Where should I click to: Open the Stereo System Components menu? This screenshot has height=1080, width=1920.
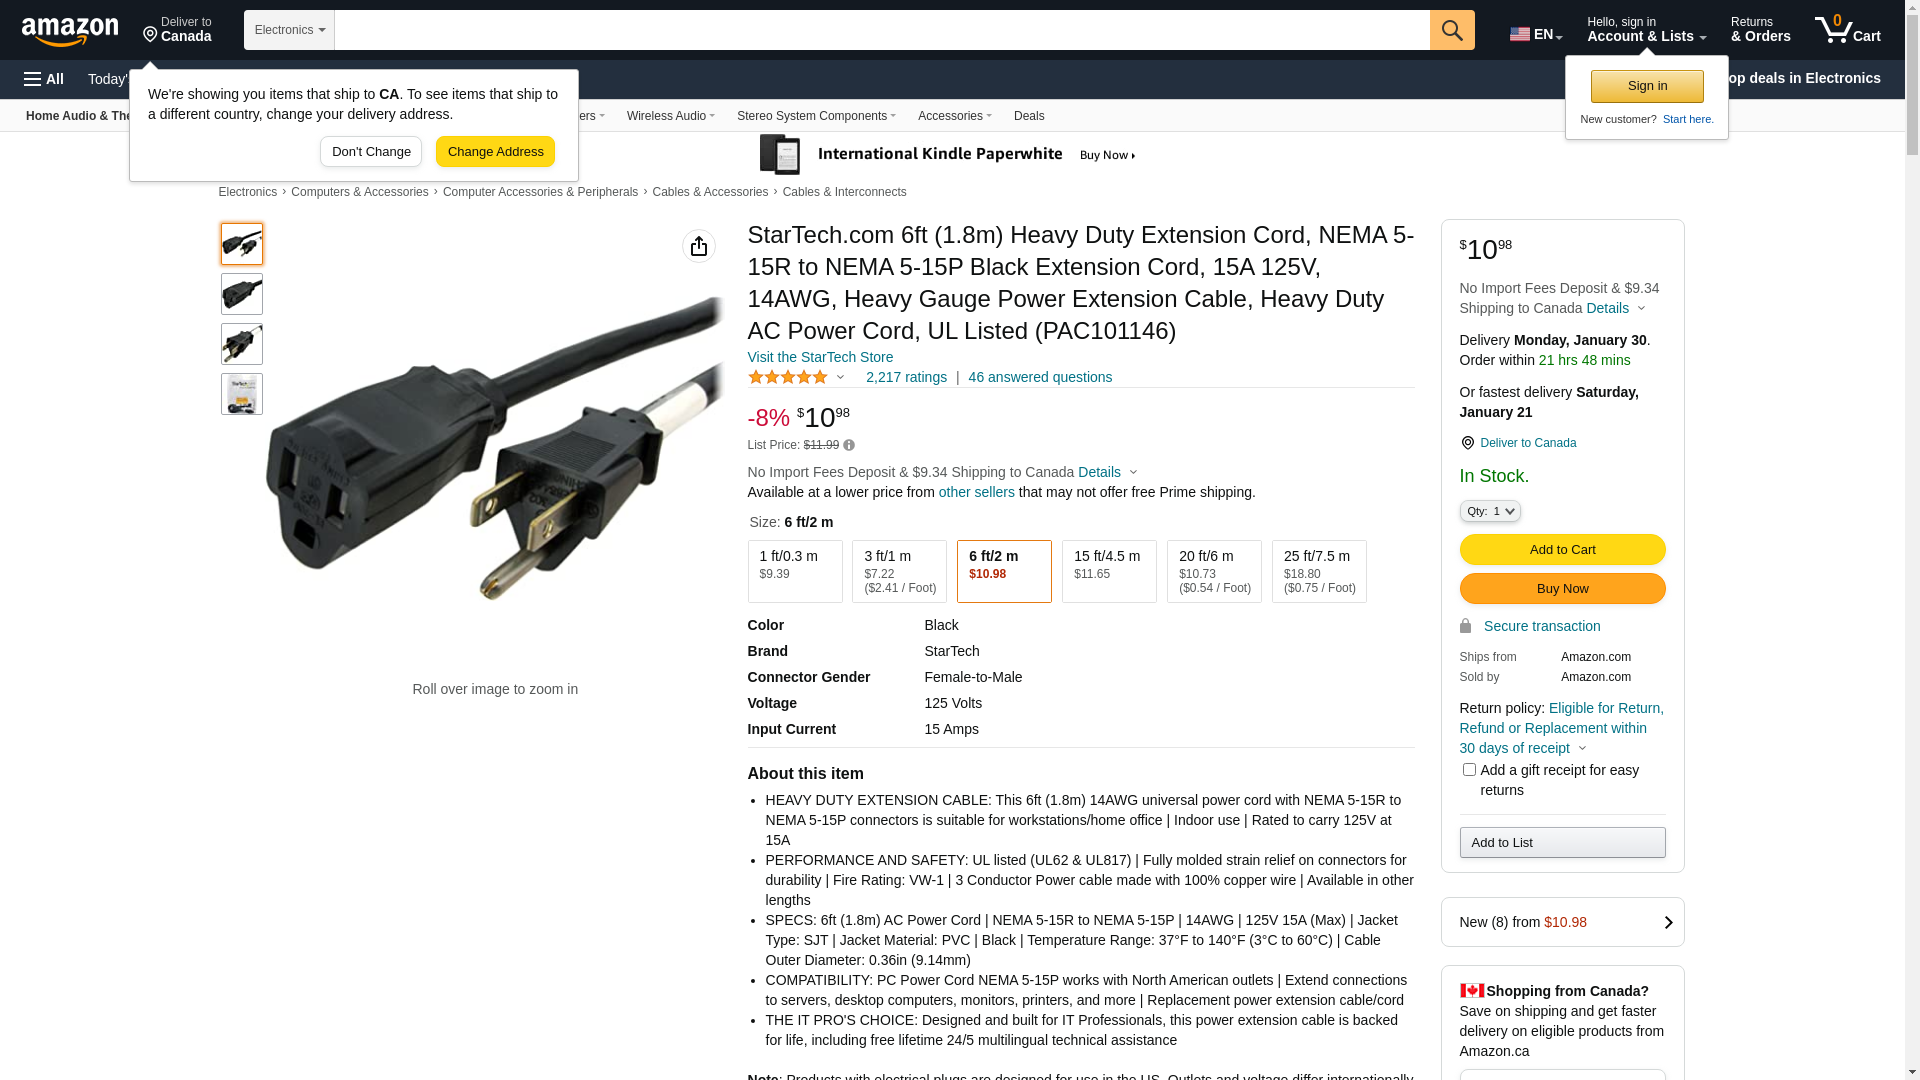(816, 116)
